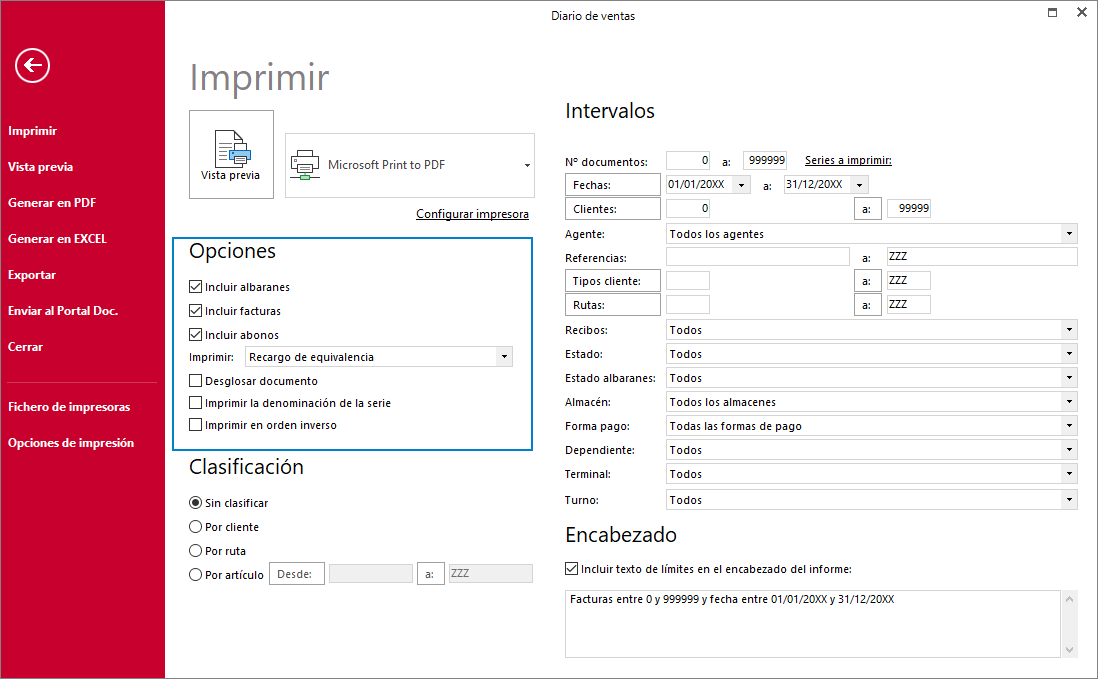Viewport: 1098px width, 679px height.
Task: Open Fichero de impresoras
Action: coord(69,407)
